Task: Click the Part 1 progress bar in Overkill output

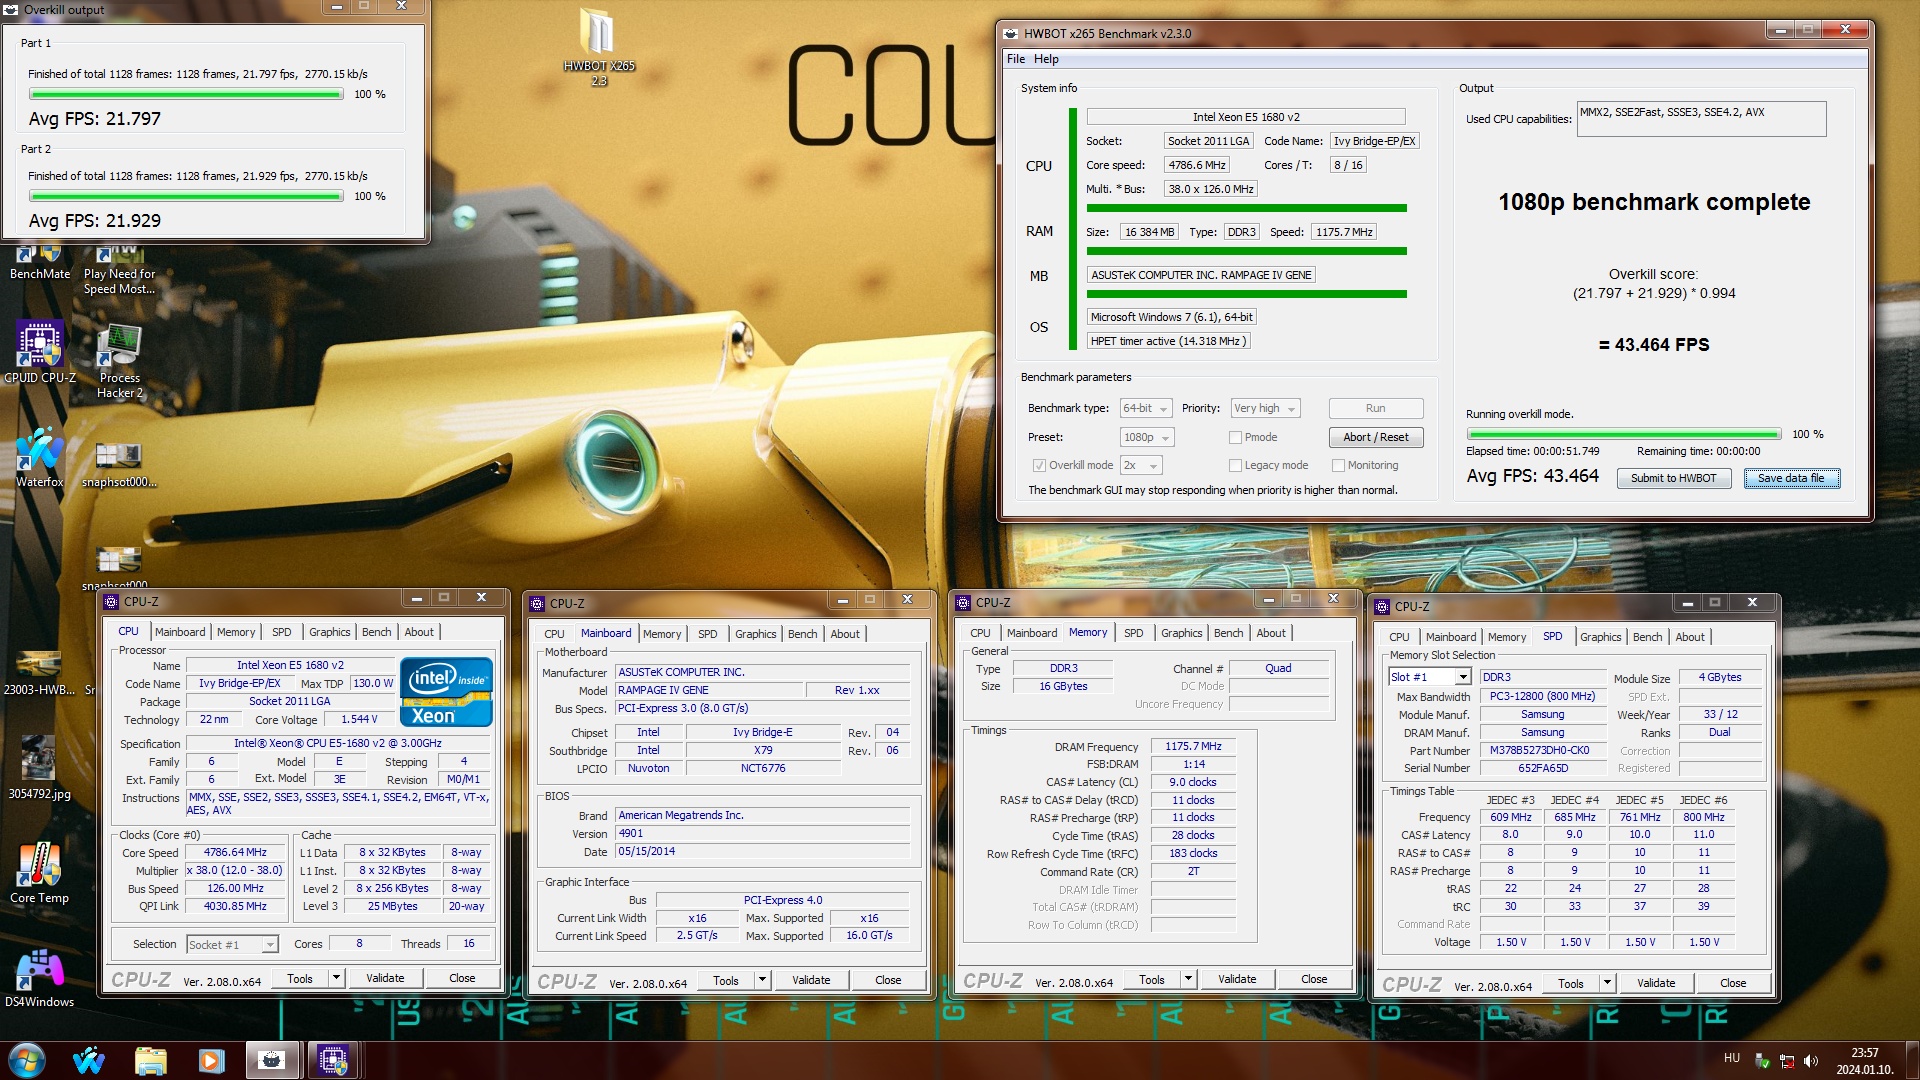Action: pos(186,94)
